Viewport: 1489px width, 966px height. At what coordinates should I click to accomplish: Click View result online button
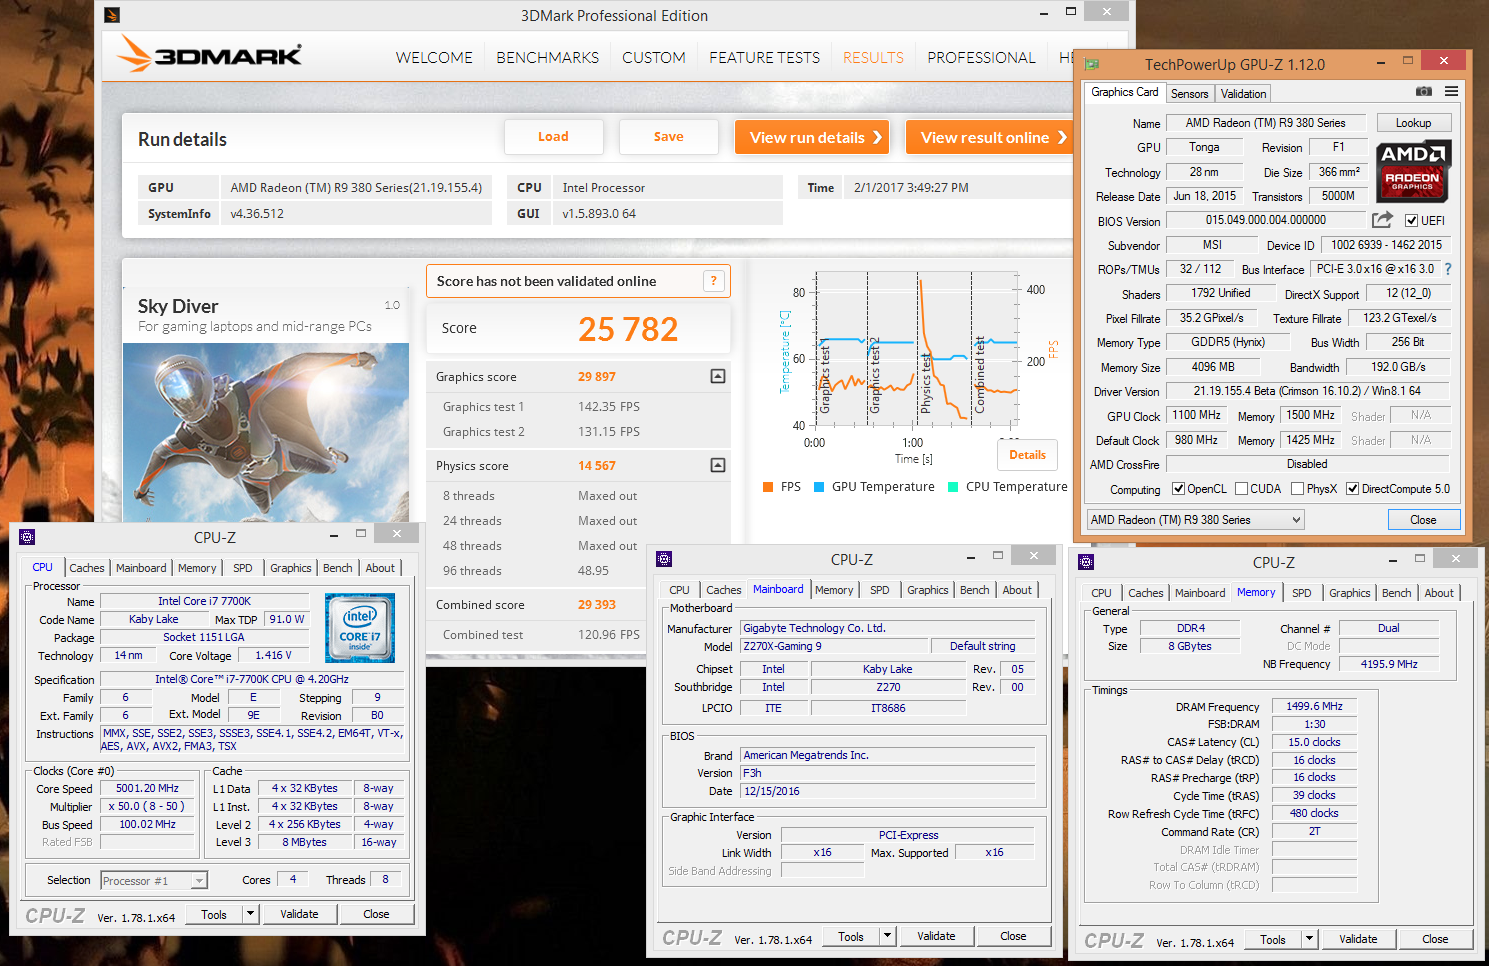coord(988,137)
